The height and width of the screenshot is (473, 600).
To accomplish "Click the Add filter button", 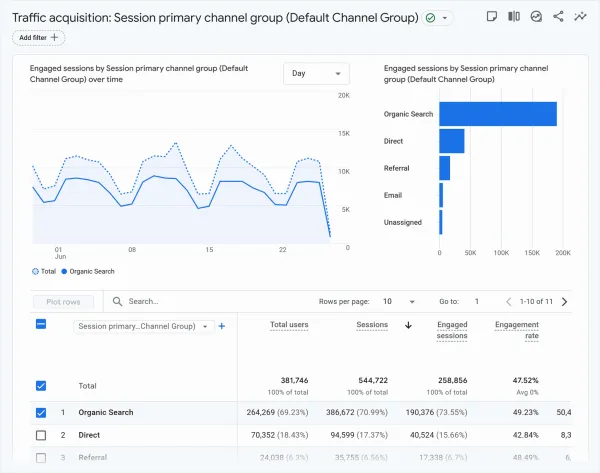I will [x=38, y=37].
